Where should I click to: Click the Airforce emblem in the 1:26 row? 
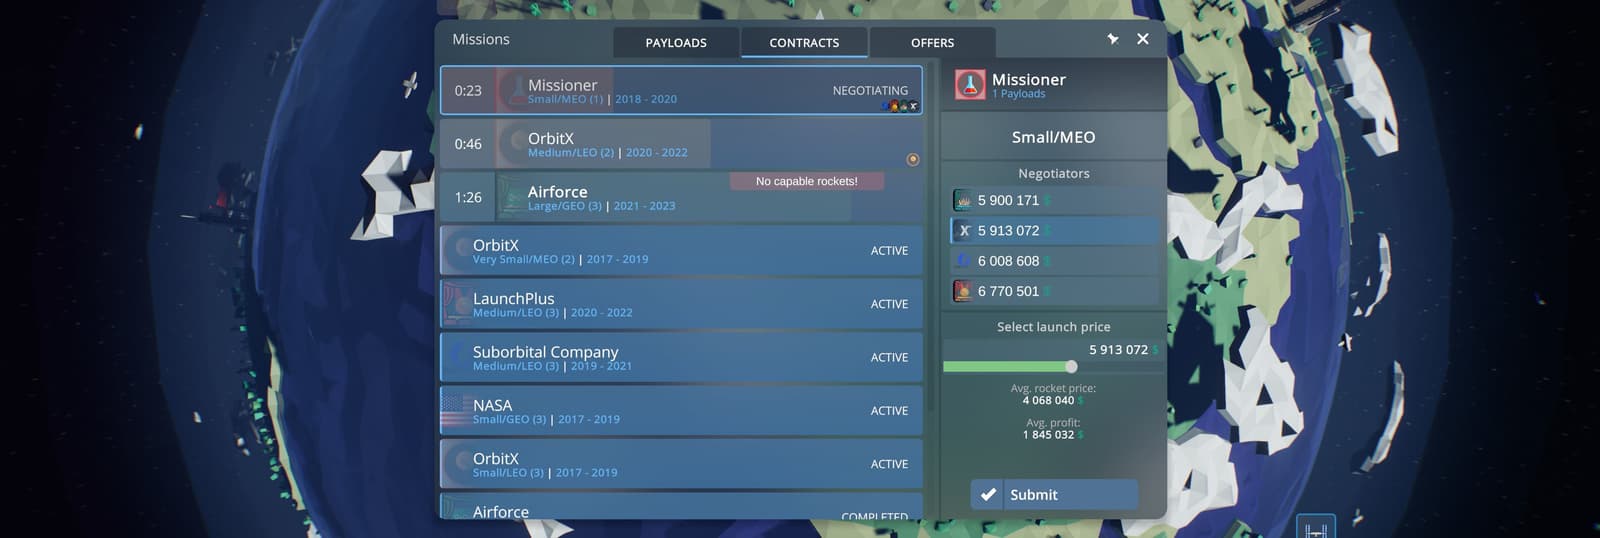pyautogui.click(x=511, y=197)
